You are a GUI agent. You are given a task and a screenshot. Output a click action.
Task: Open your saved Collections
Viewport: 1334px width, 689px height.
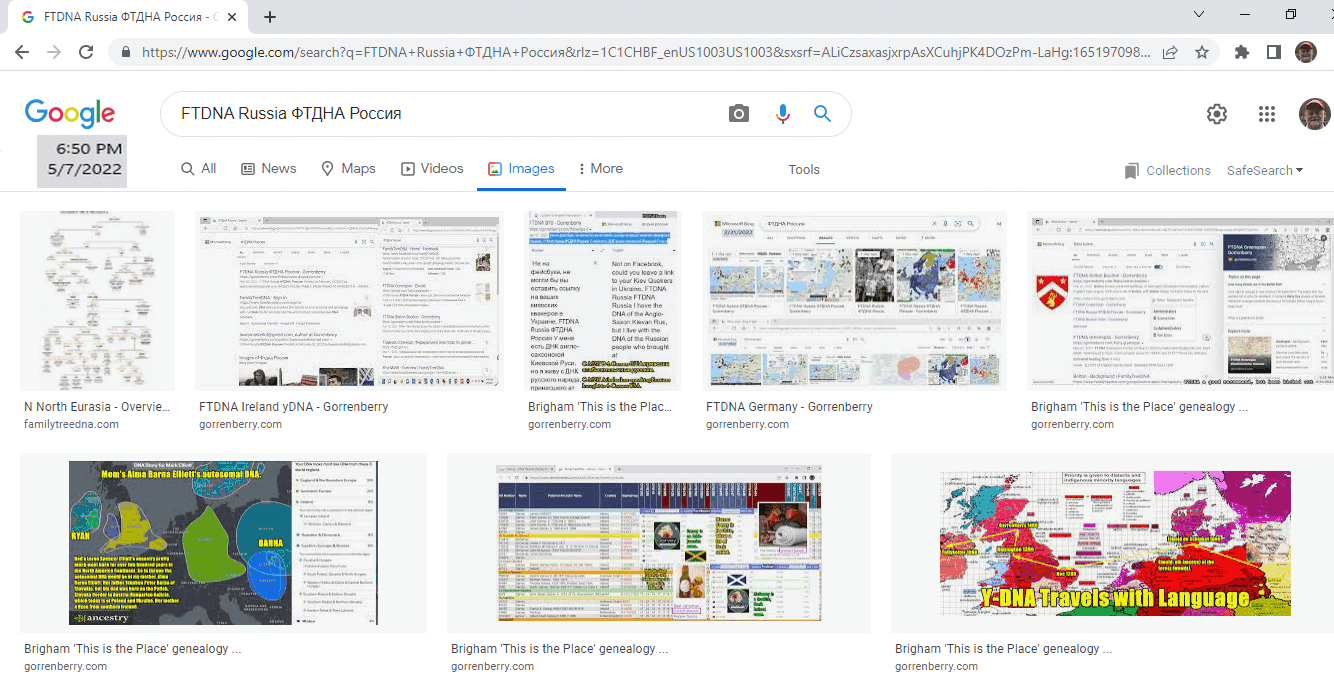(1167, 171)
